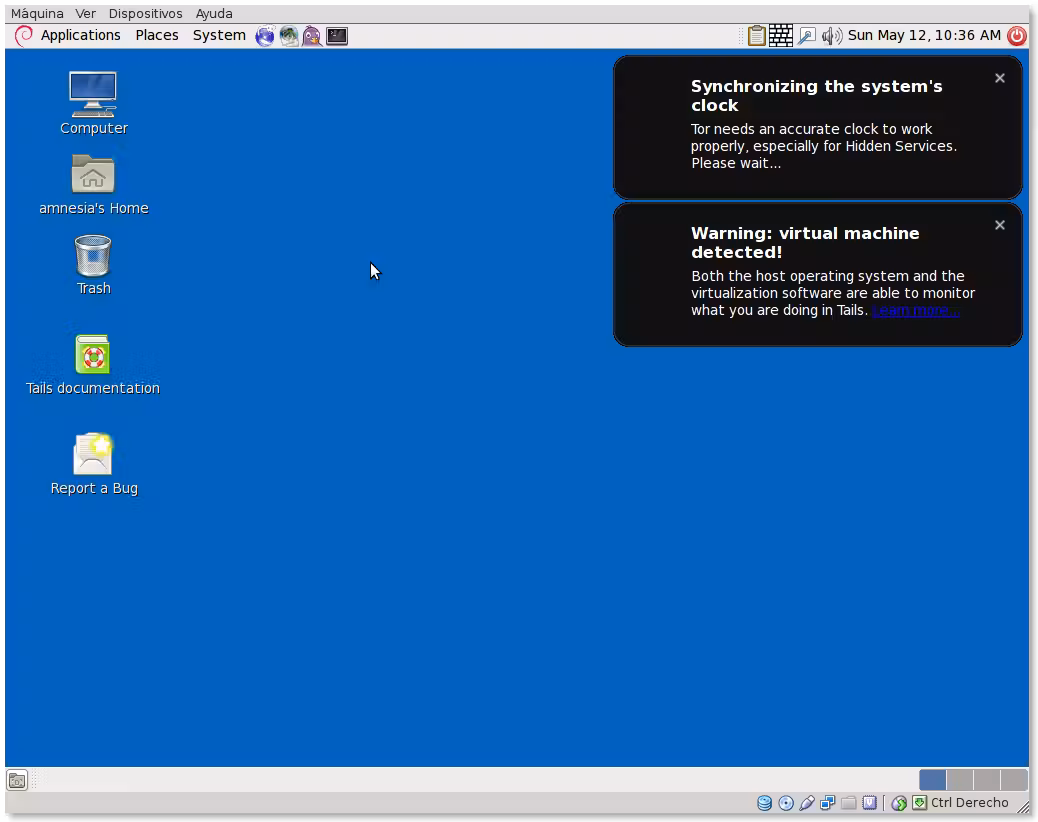
Task: Click VirtualBox network adapters indicator
Action: 827,803
